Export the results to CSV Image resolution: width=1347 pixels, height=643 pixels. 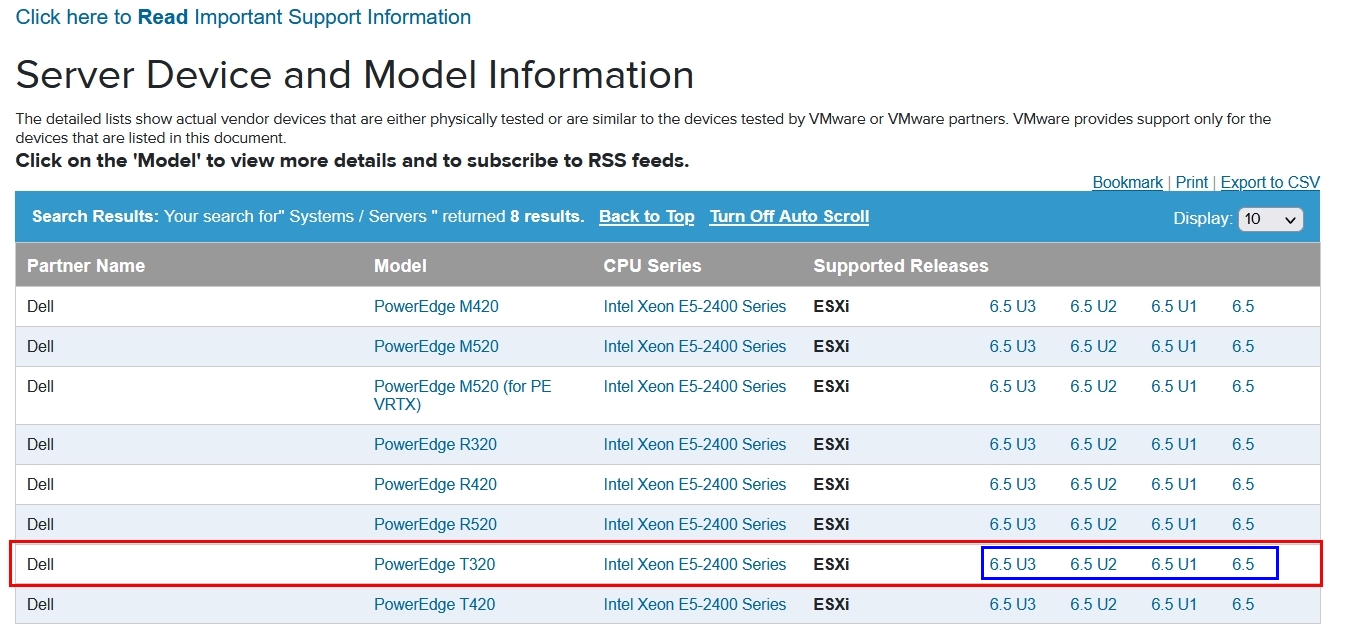click(1270, 182)
